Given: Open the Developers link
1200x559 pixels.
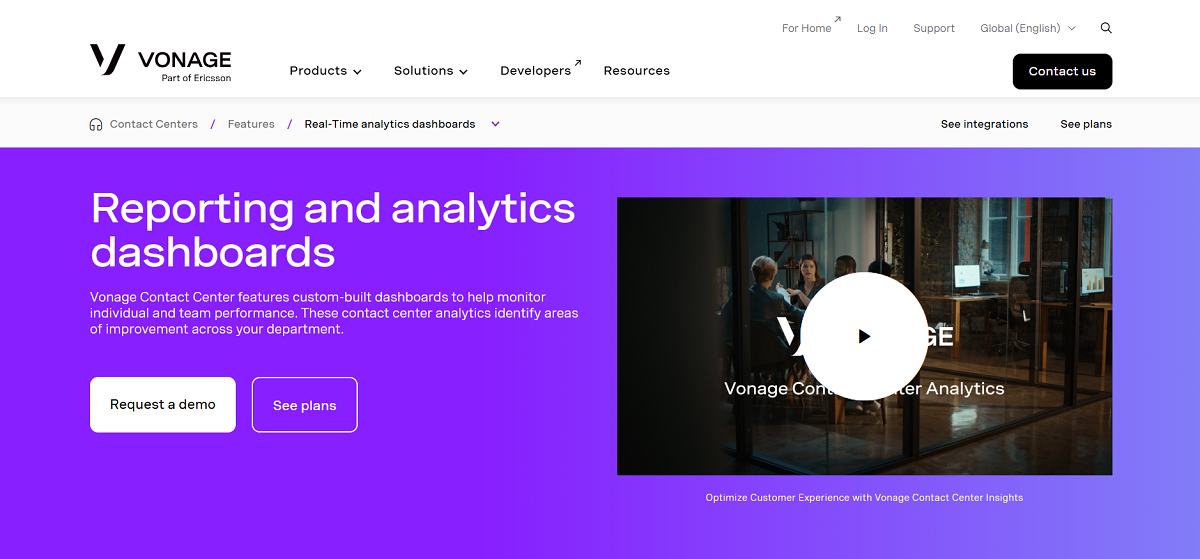Looking at the screenshot, I should tap(540, 70).
